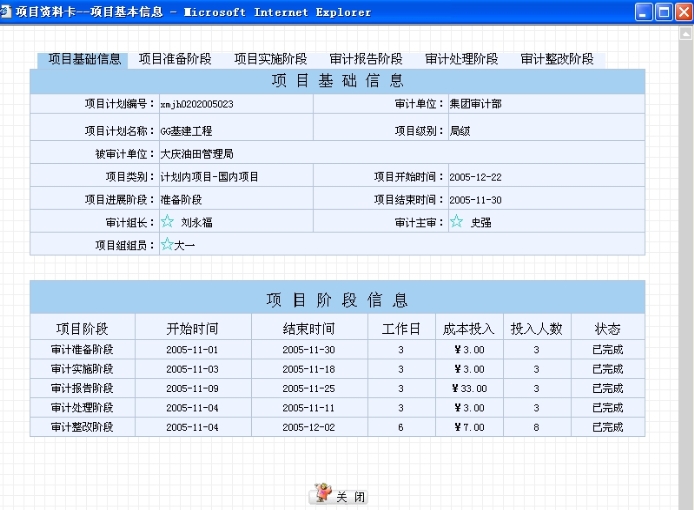This screenshot has height=510, width=694.
Task: Open the 项目准备阶段 tab
Action: (175, 59)
